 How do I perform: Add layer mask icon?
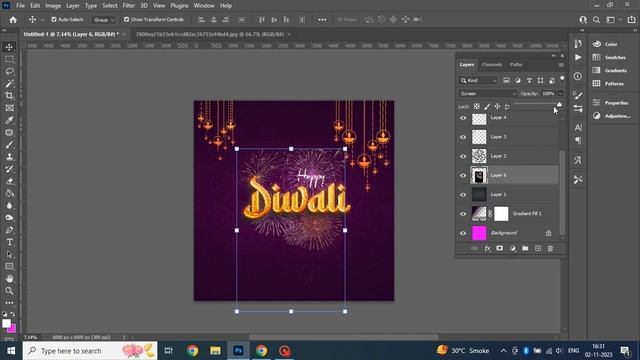click(x=500, y=249)
